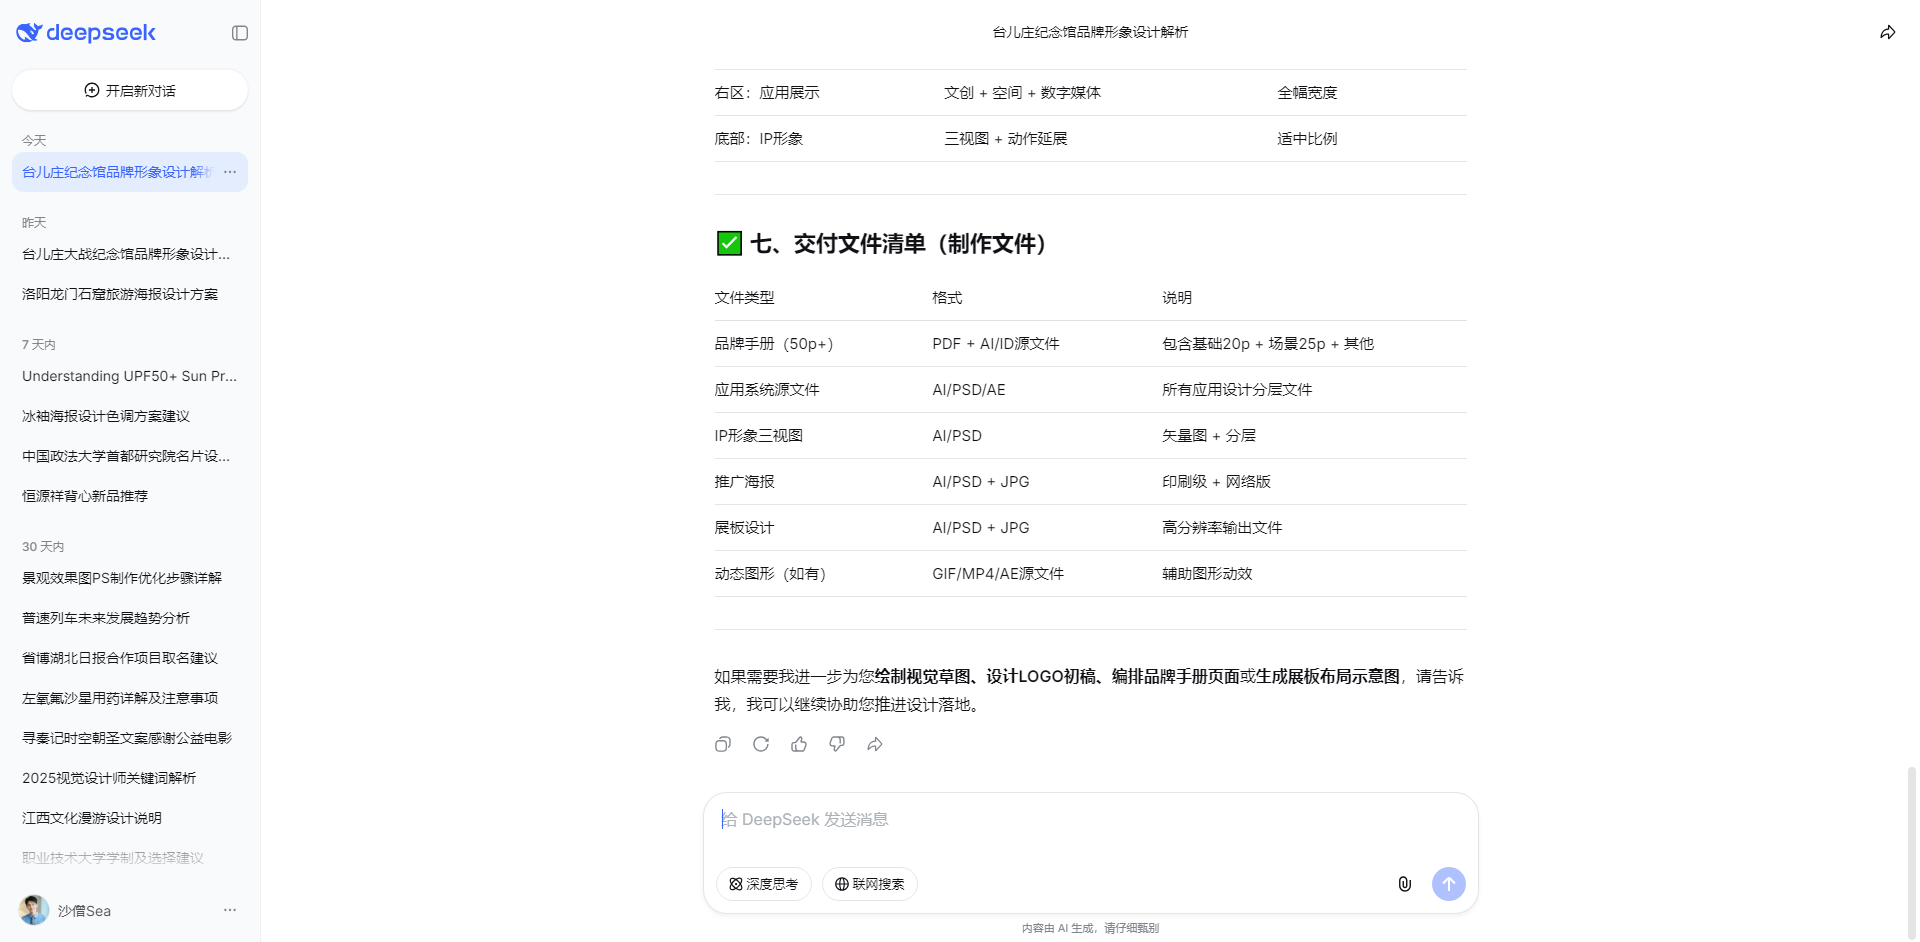Open the 江西文化漫游设计说明 chat
This screenshot has height=942, width=1920.
(130, 818)
